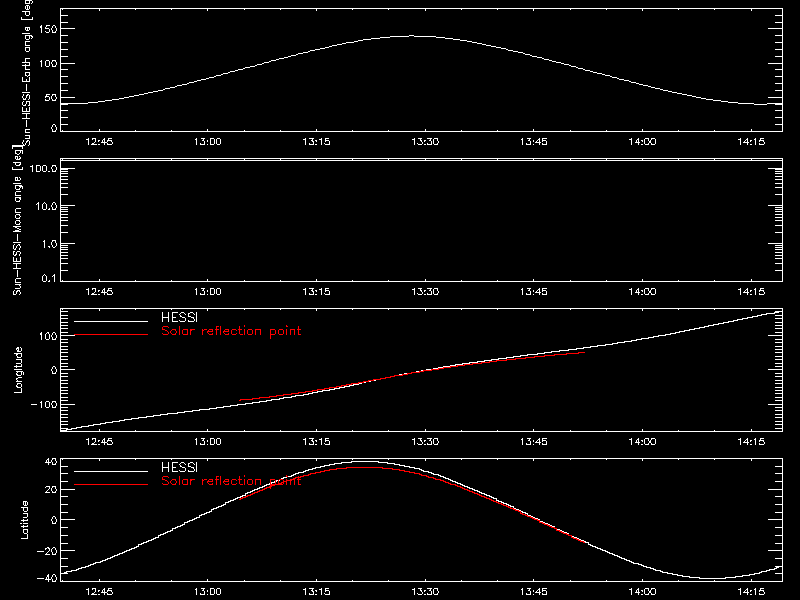The image size is (800, 600).
Task: Click 14:15 time label under Latitude plot
Action: [751, 592]
